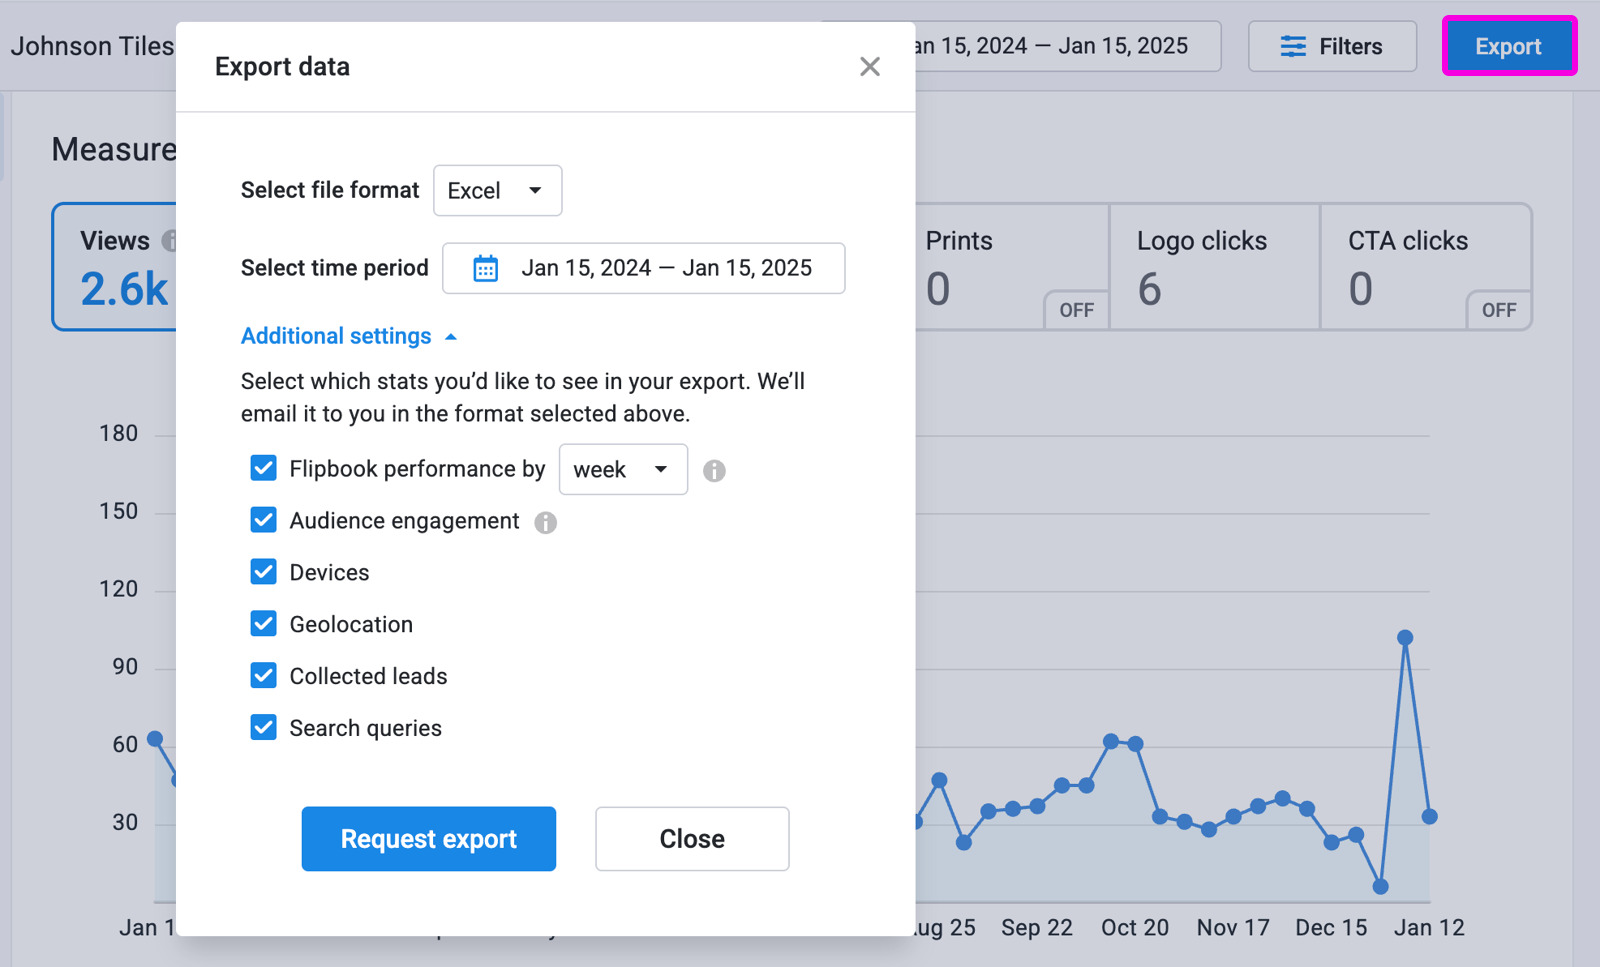The image size is (1600, 967).
Task: Close the Export data dialog with X
Action: tap(869, 67)
